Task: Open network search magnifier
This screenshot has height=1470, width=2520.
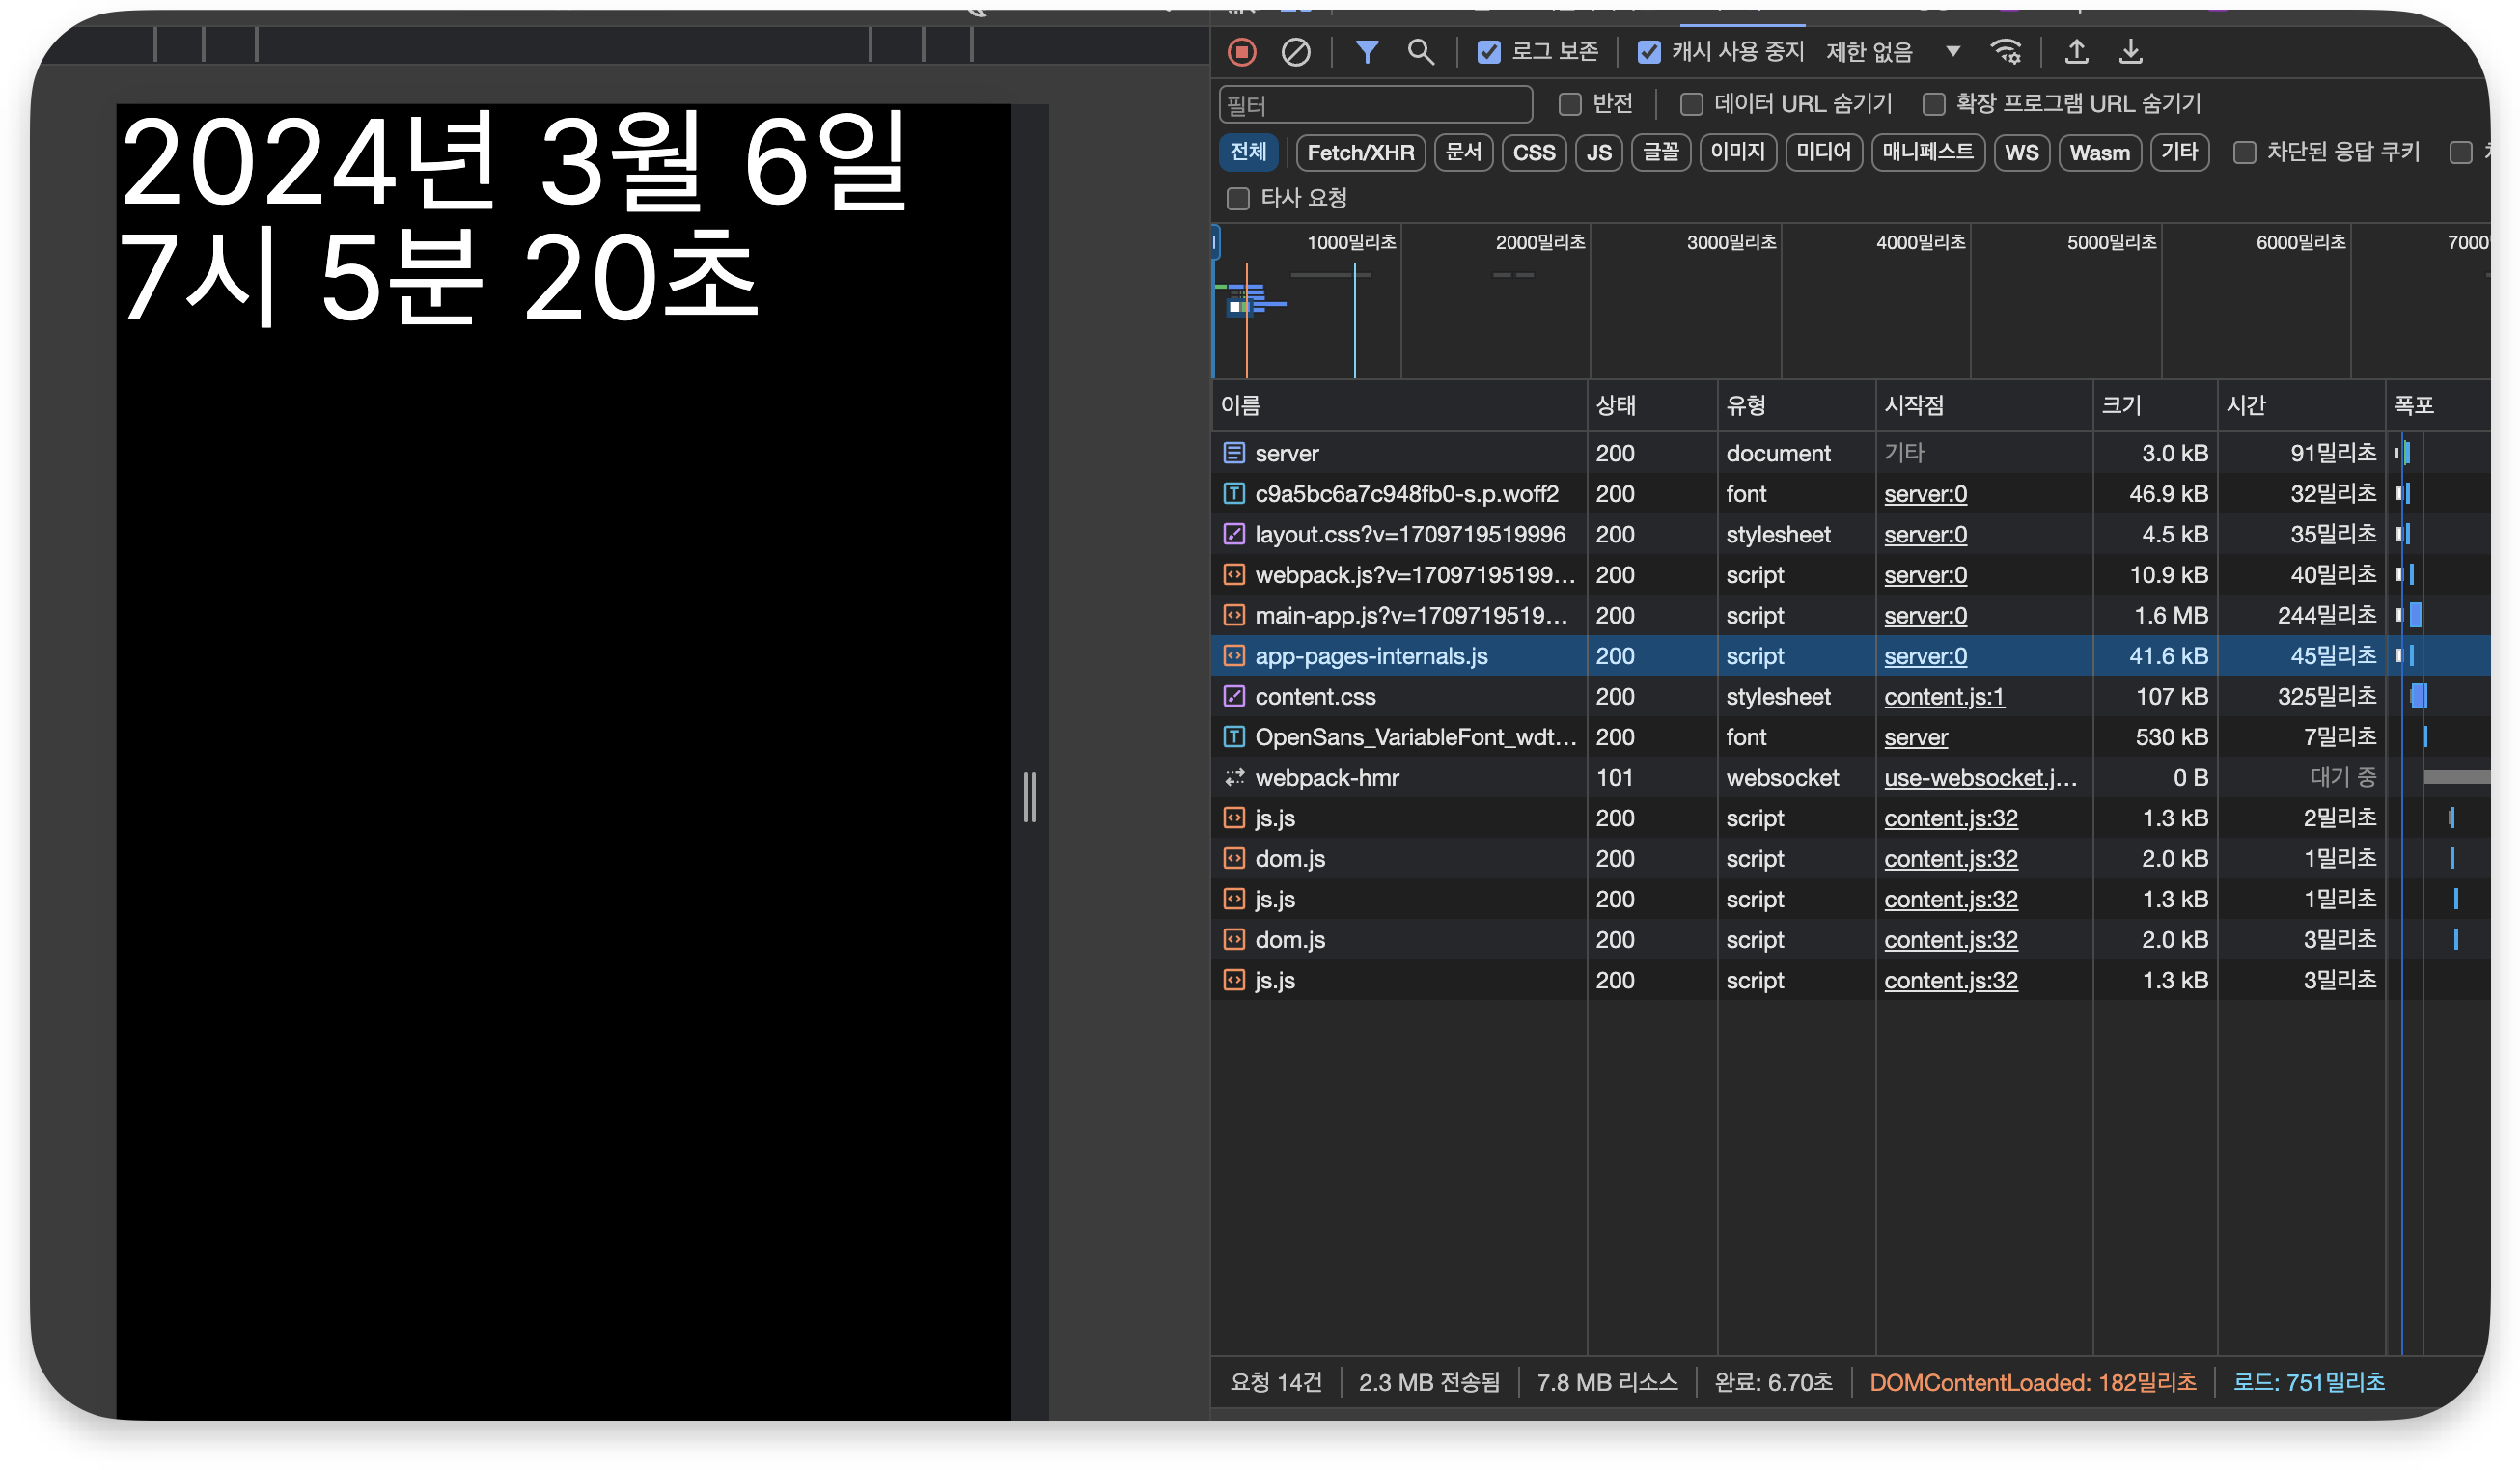Action: pos(1421,52)
